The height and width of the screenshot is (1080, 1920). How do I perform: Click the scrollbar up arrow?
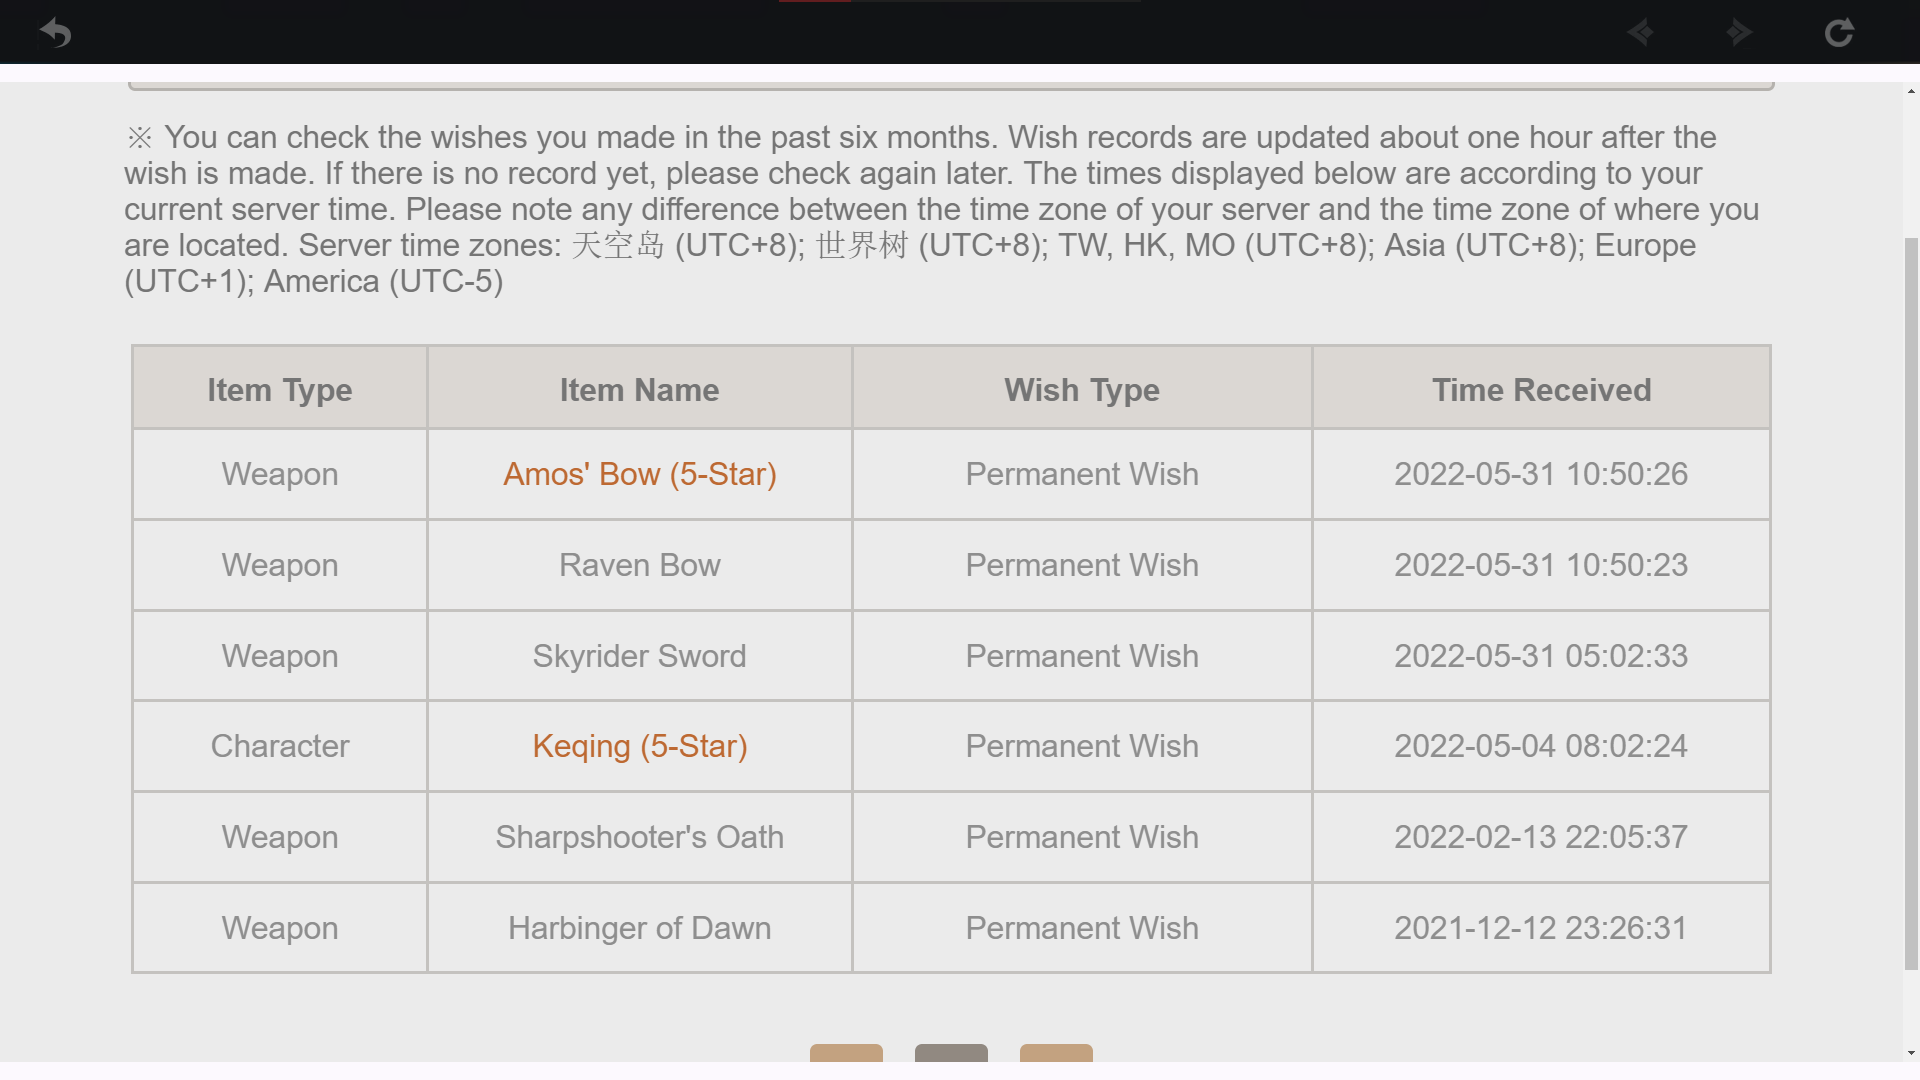1911,92
